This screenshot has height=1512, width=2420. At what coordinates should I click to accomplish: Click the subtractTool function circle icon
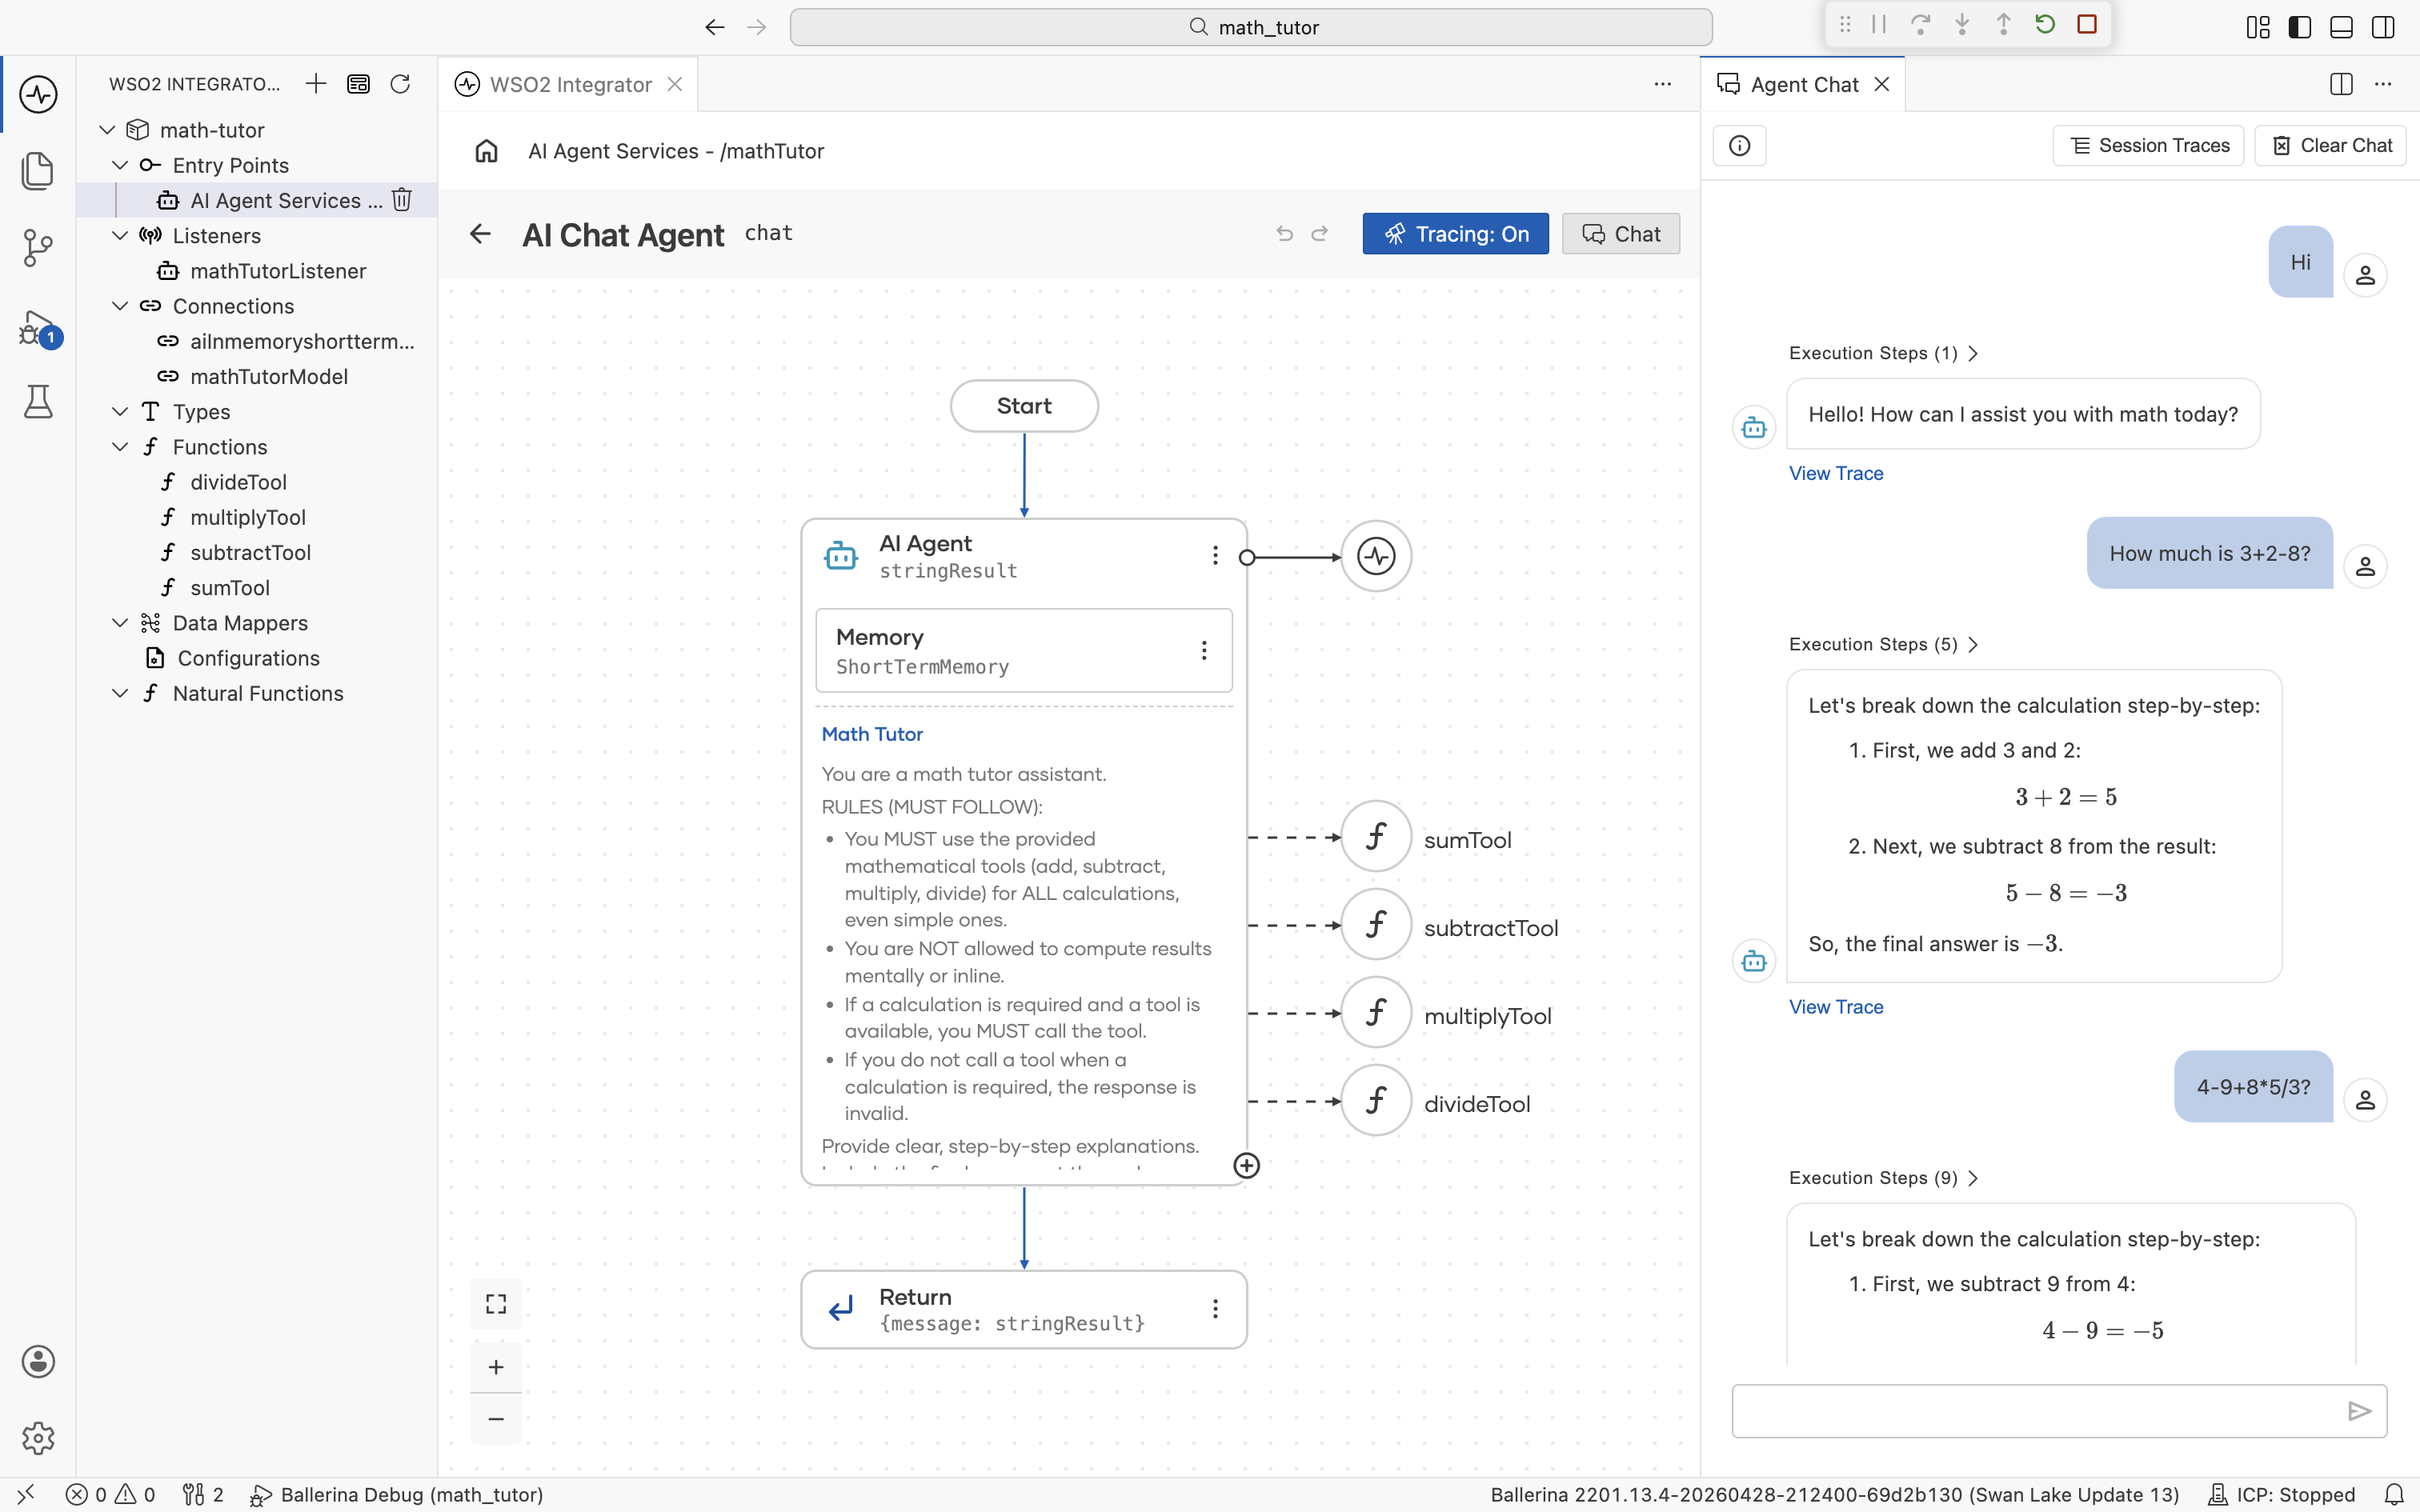tap(1376, 925)
